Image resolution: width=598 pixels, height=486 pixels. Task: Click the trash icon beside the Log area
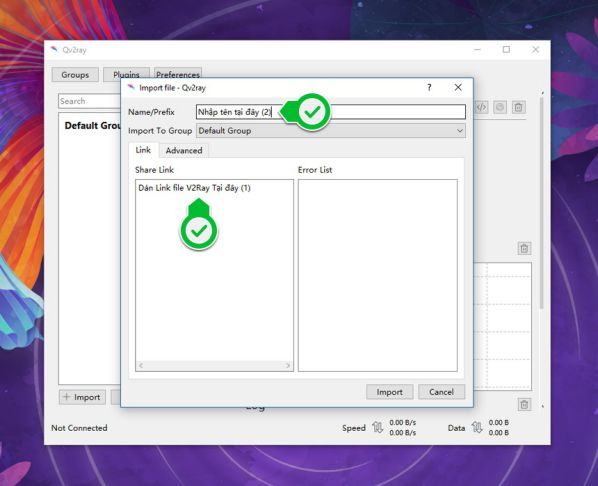click(x=524, y=404)
